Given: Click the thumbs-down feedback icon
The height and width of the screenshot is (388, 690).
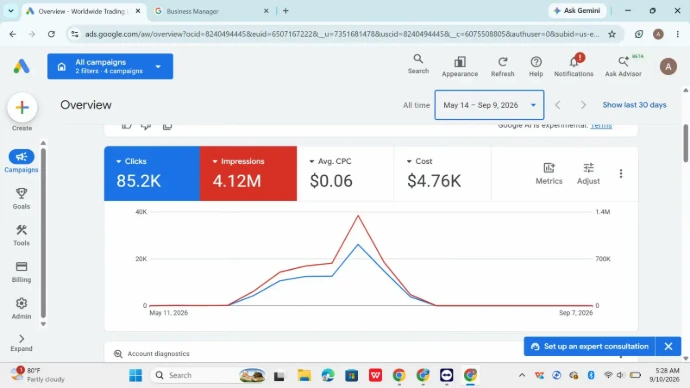Looking at the screenshot, I should [x=146, y=126].
